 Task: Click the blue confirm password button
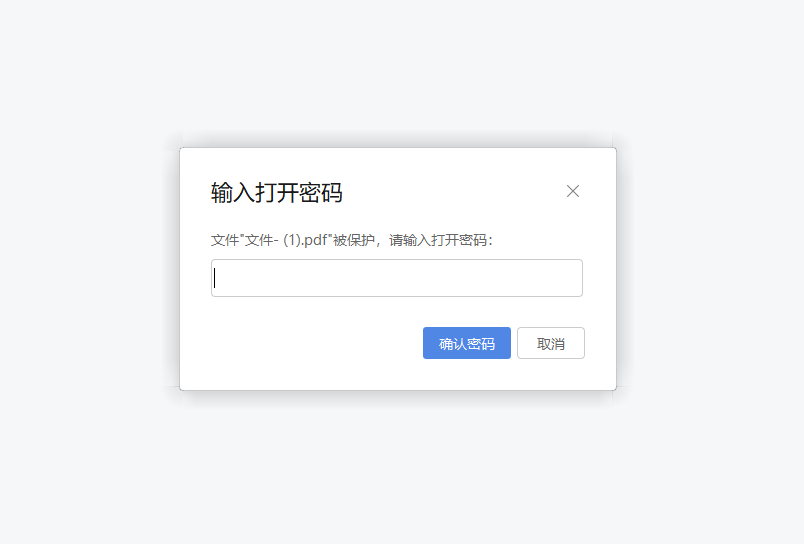(467, 343)
